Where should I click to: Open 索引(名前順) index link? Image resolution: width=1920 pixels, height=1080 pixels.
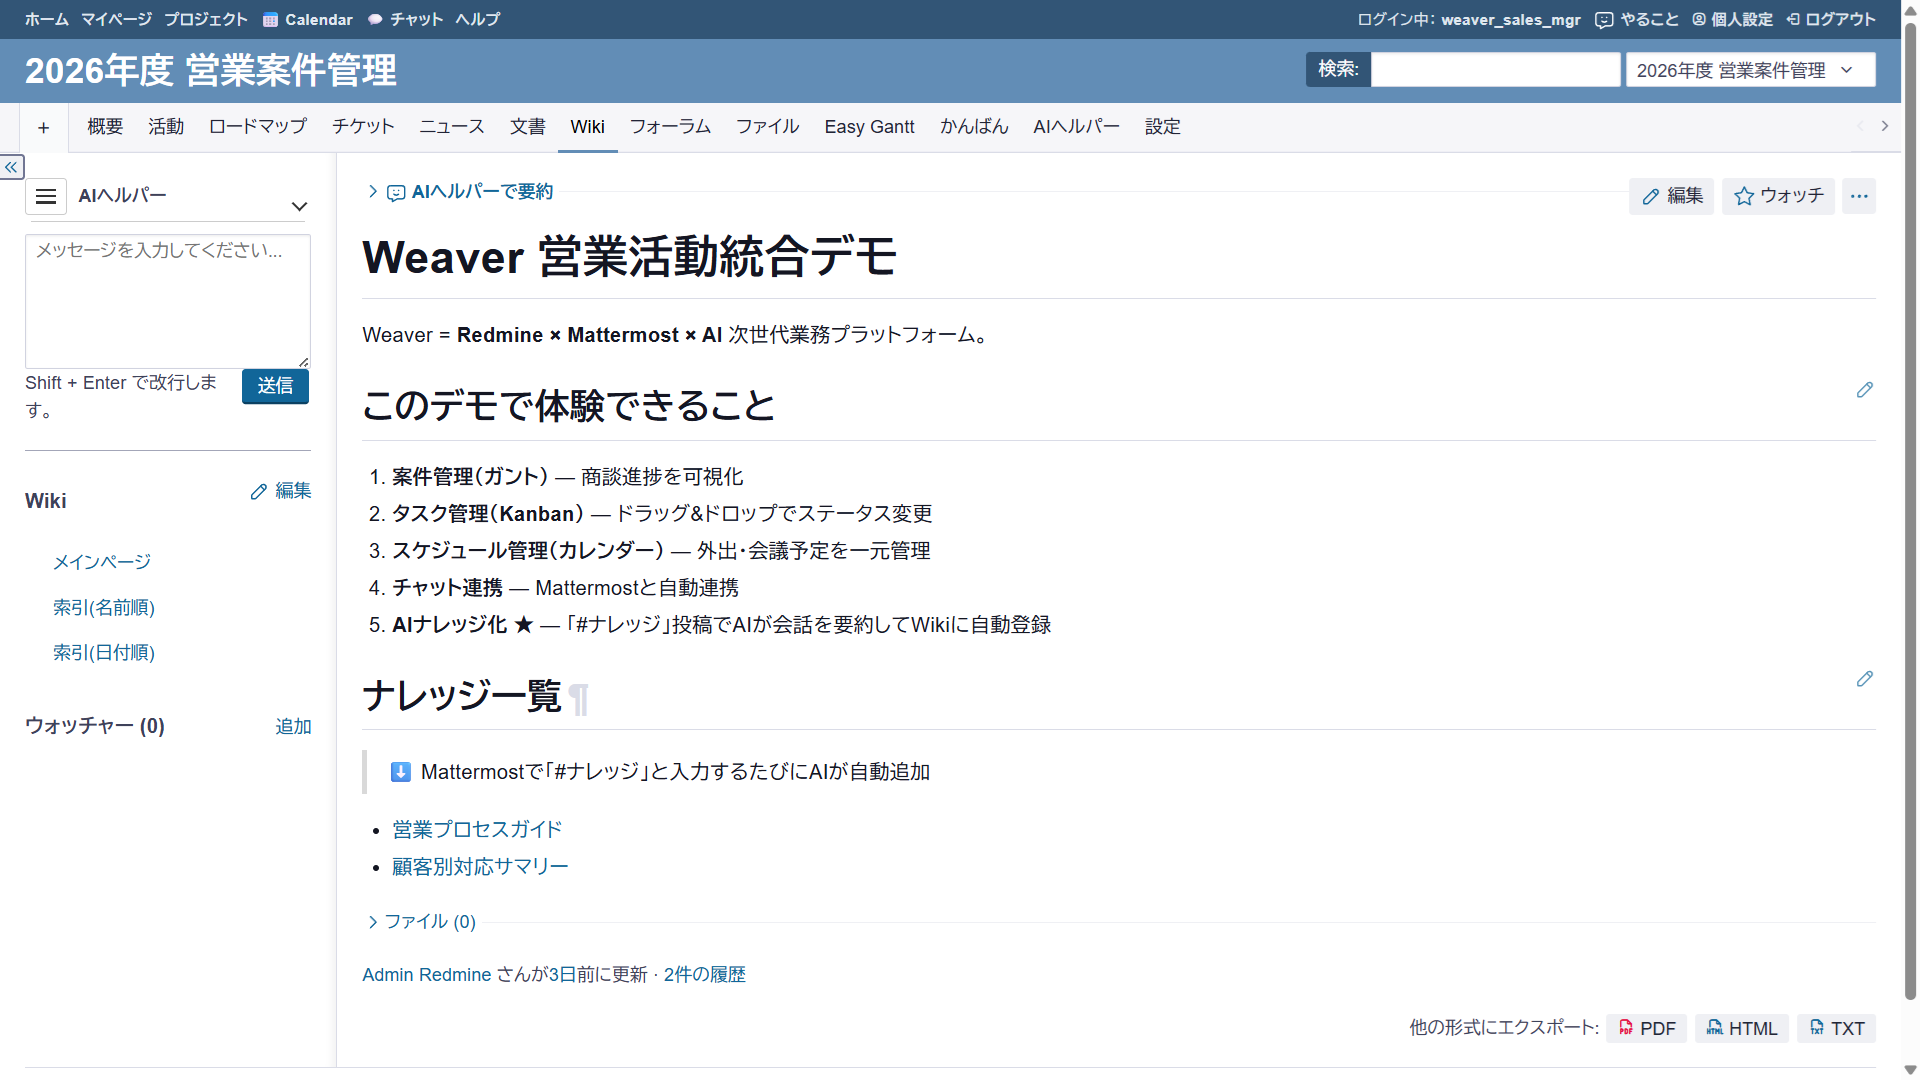point(104,607)
